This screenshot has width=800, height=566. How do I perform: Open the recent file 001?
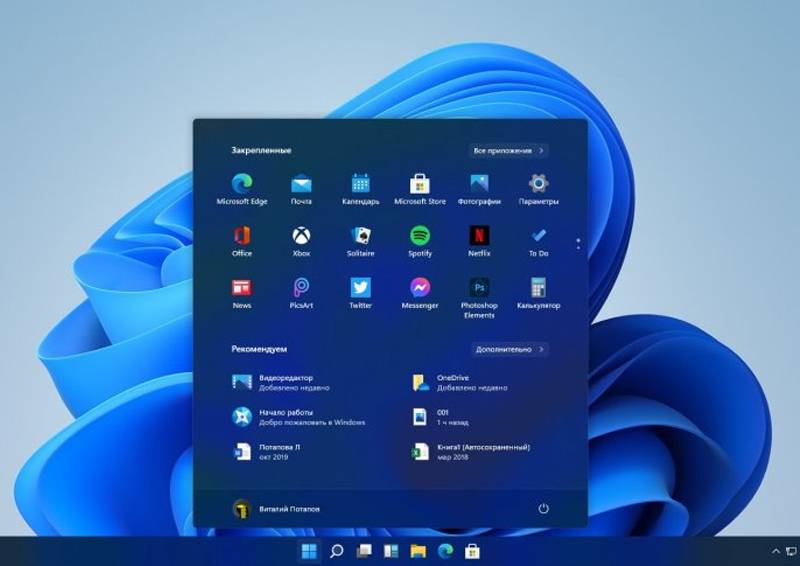[440, 417]
